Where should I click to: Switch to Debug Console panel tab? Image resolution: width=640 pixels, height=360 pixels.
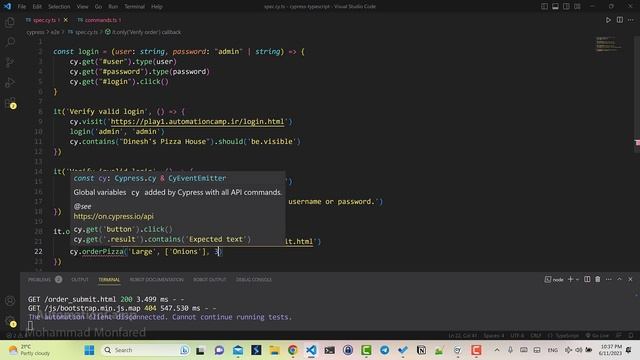point(254,280)
